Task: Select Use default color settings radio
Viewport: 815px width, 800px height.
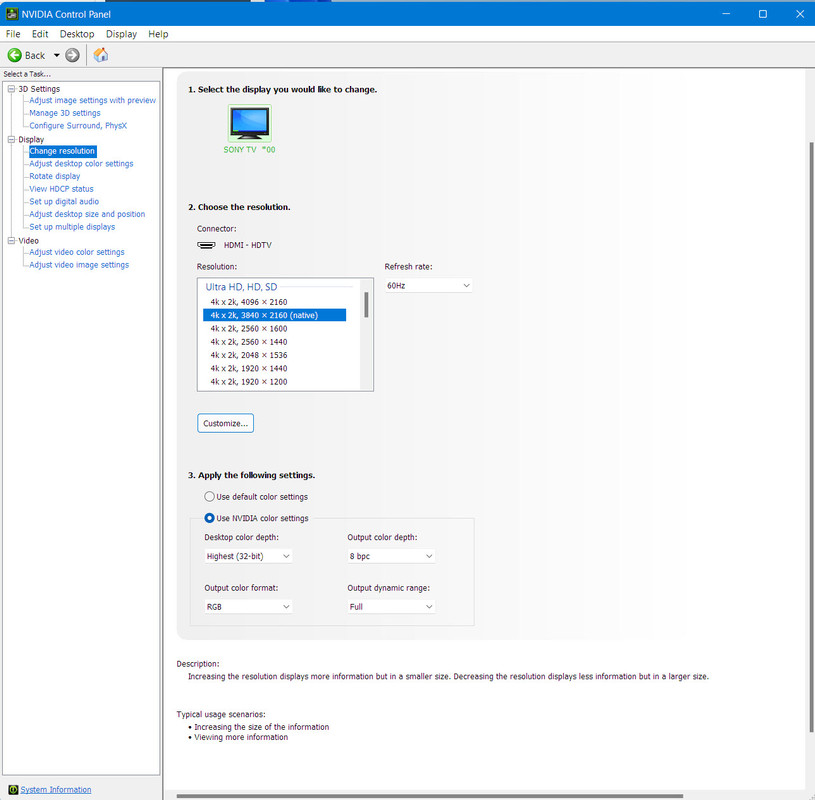Action: pos(209,496)
